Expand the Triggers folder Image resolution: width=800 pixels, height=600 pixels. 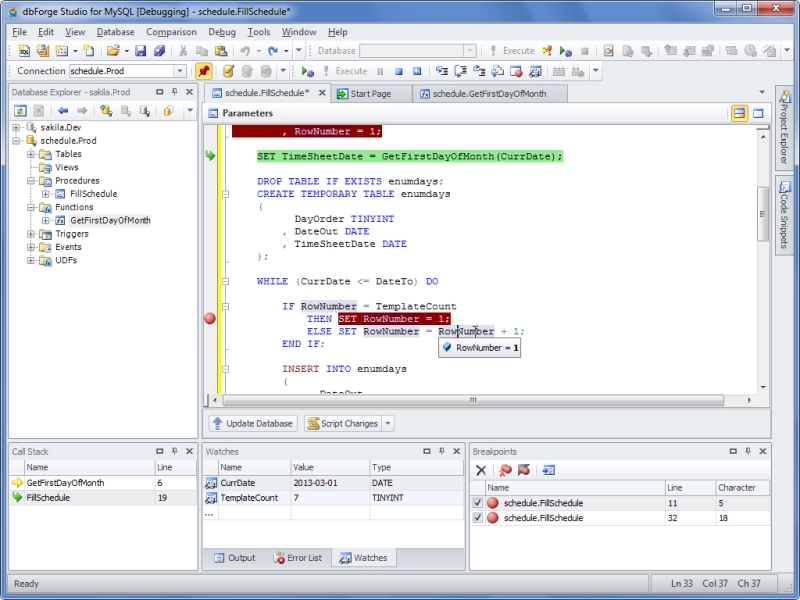pyautogui.click(x=31, y=233)
